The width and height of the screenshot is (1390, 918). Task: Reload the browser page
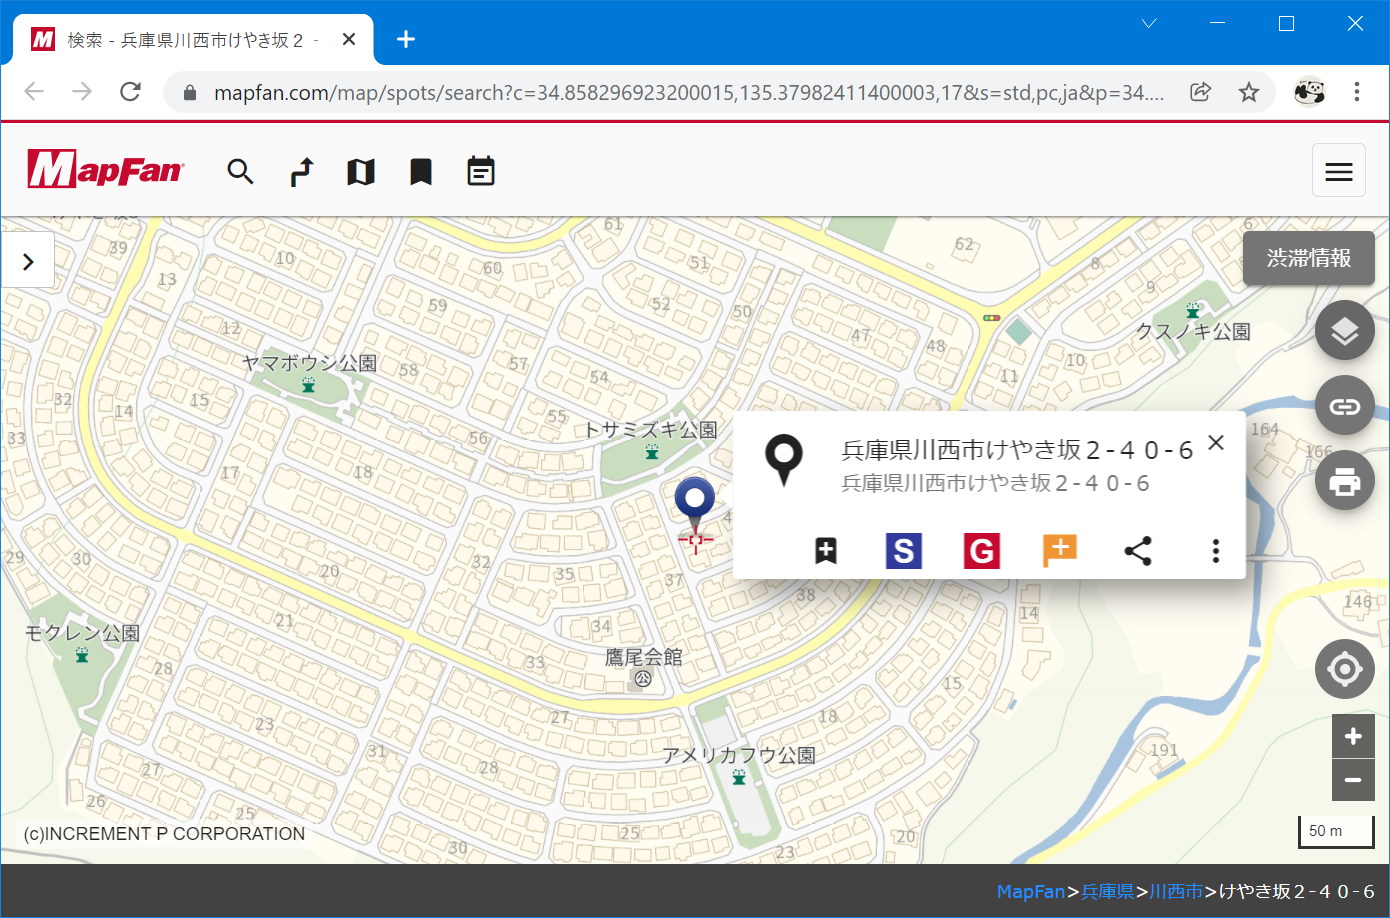[x=130, y=92]
